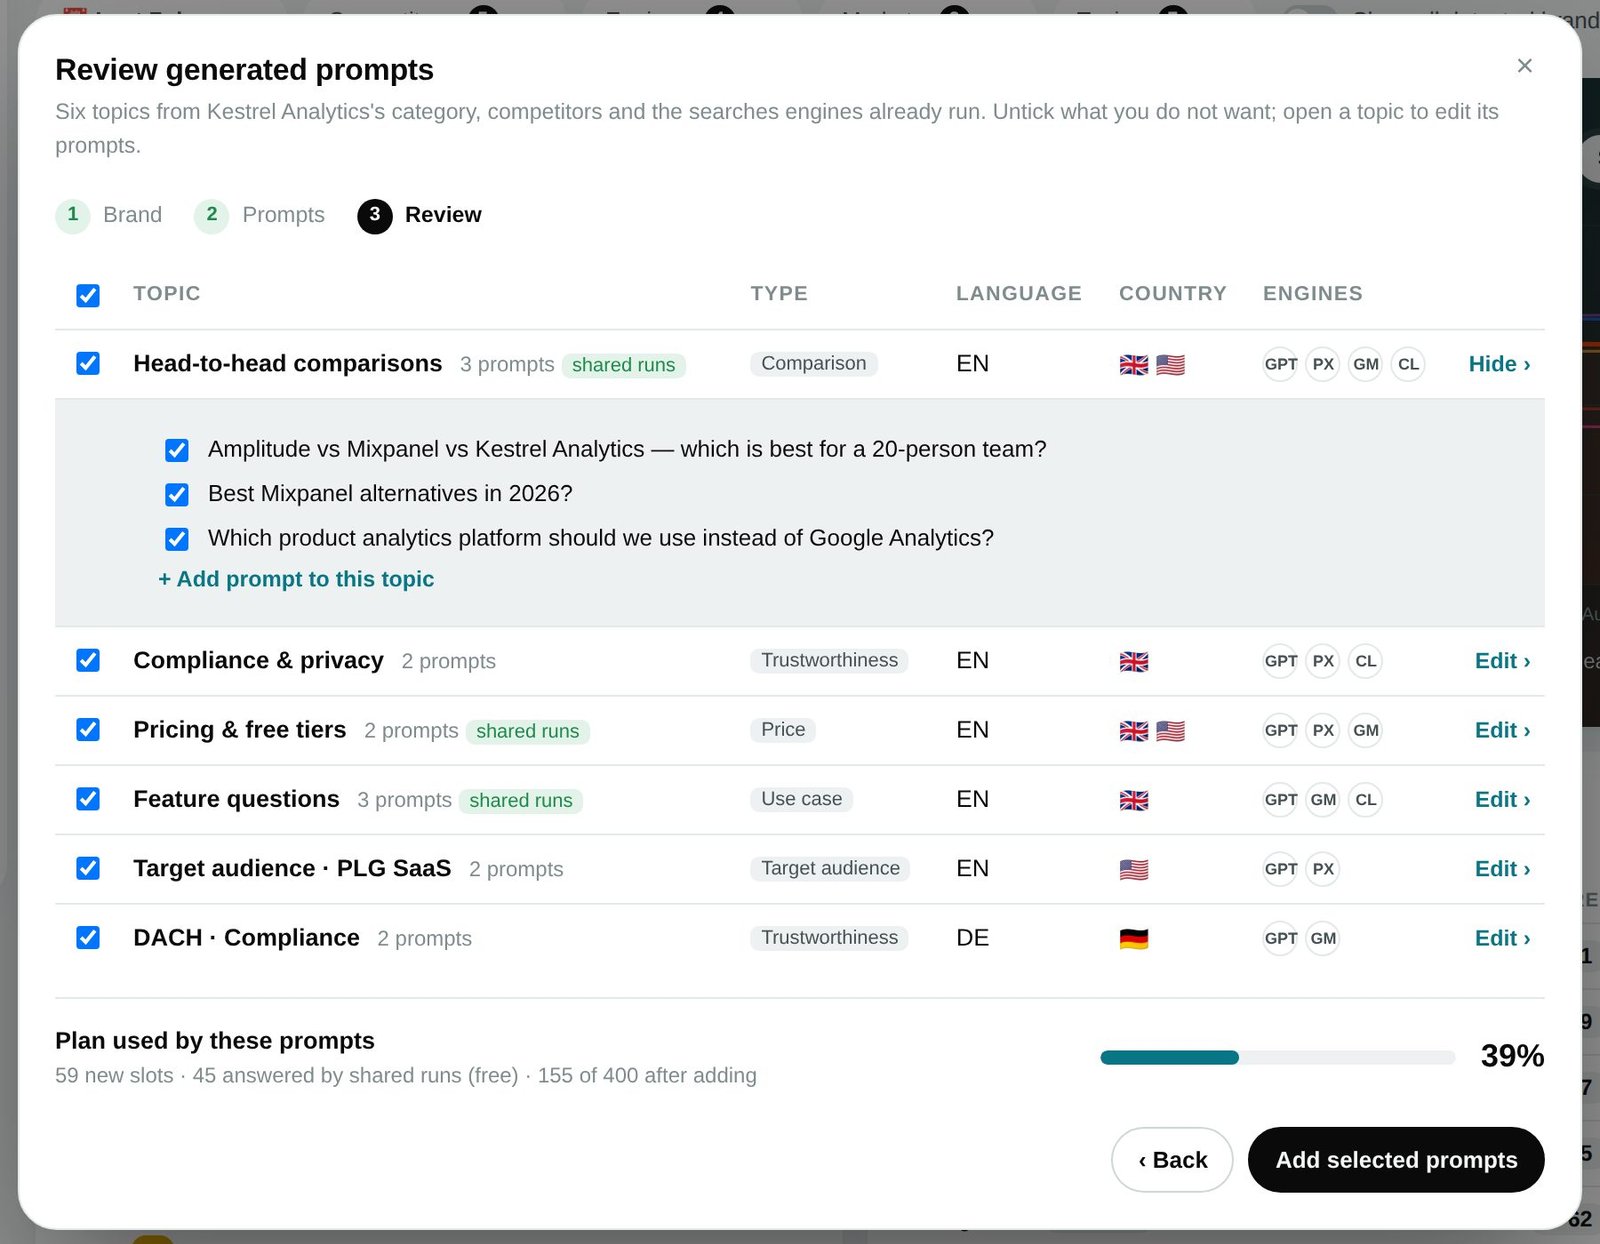This screenshot has width=1600, height=1244.
Task: Expand Edit for DACH · Compliance topic
Action: (x=1502, y=938)
